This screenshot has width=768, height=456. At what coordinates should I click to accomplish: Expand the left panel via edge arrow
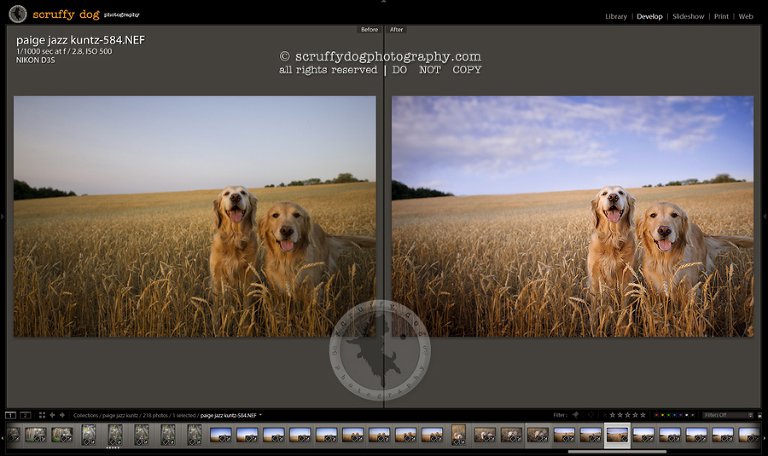[3, 215]
